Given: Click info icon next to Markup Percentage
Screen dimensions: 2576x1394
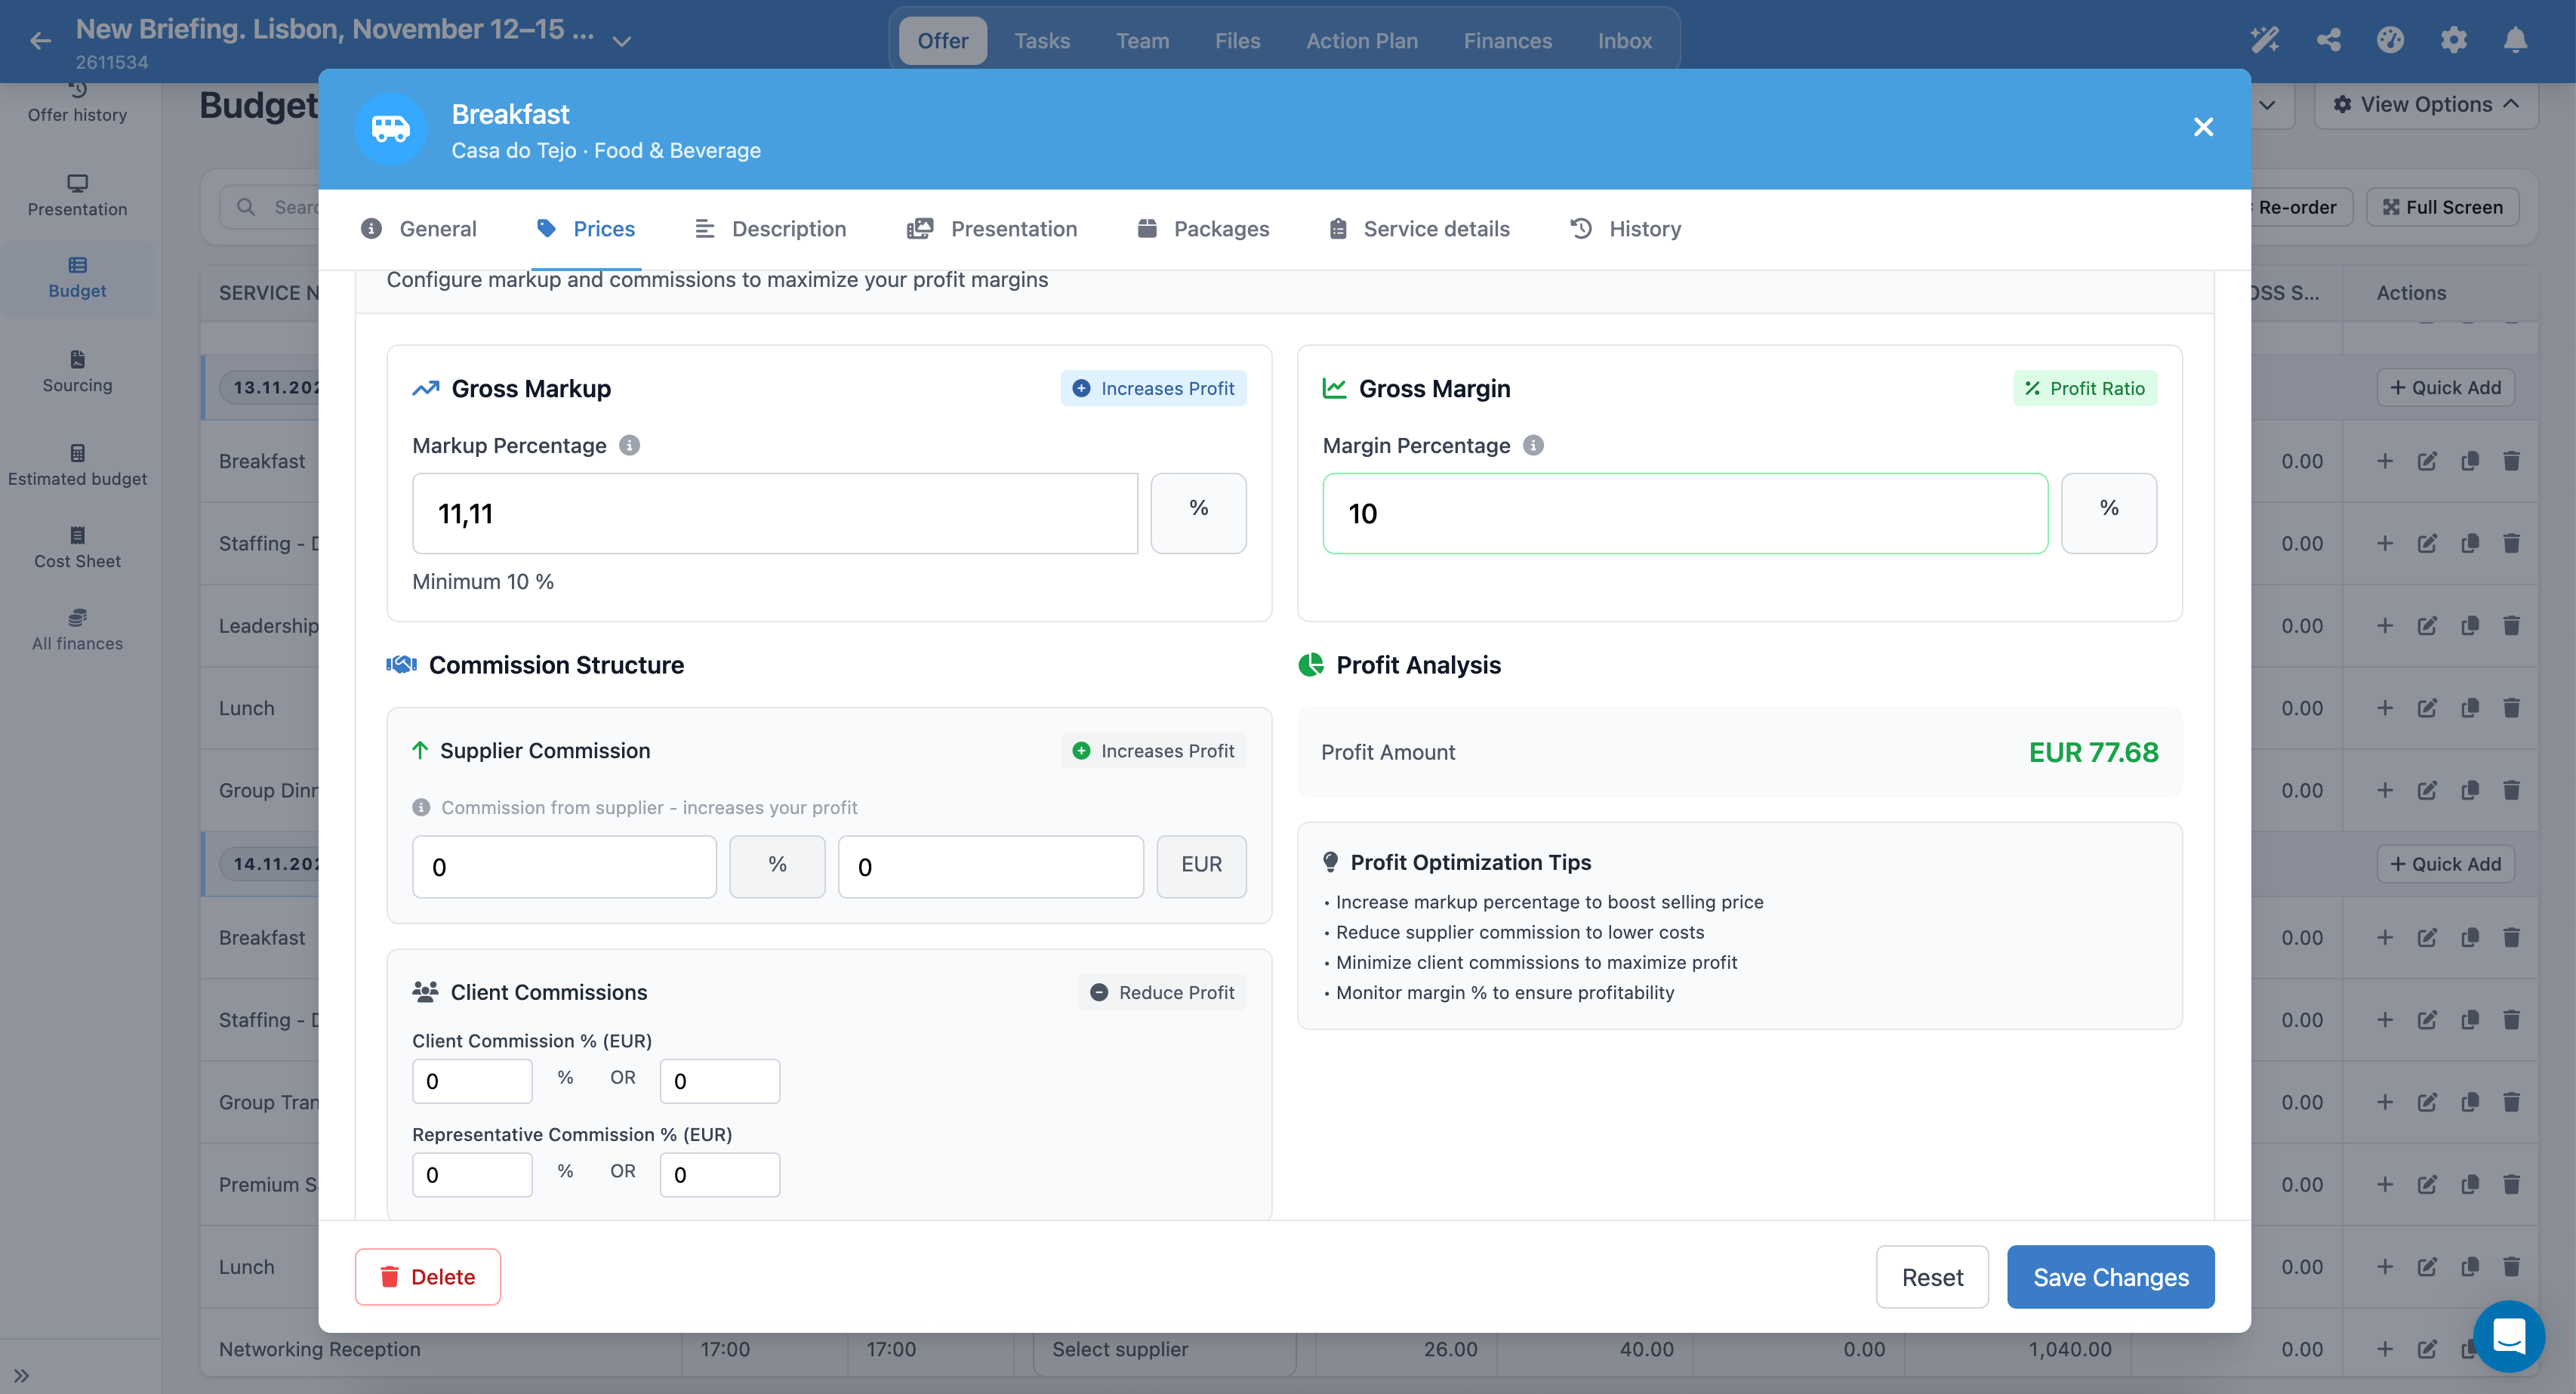Looking at the screenshot, I should pyautogui.click(x=629, y=445).
